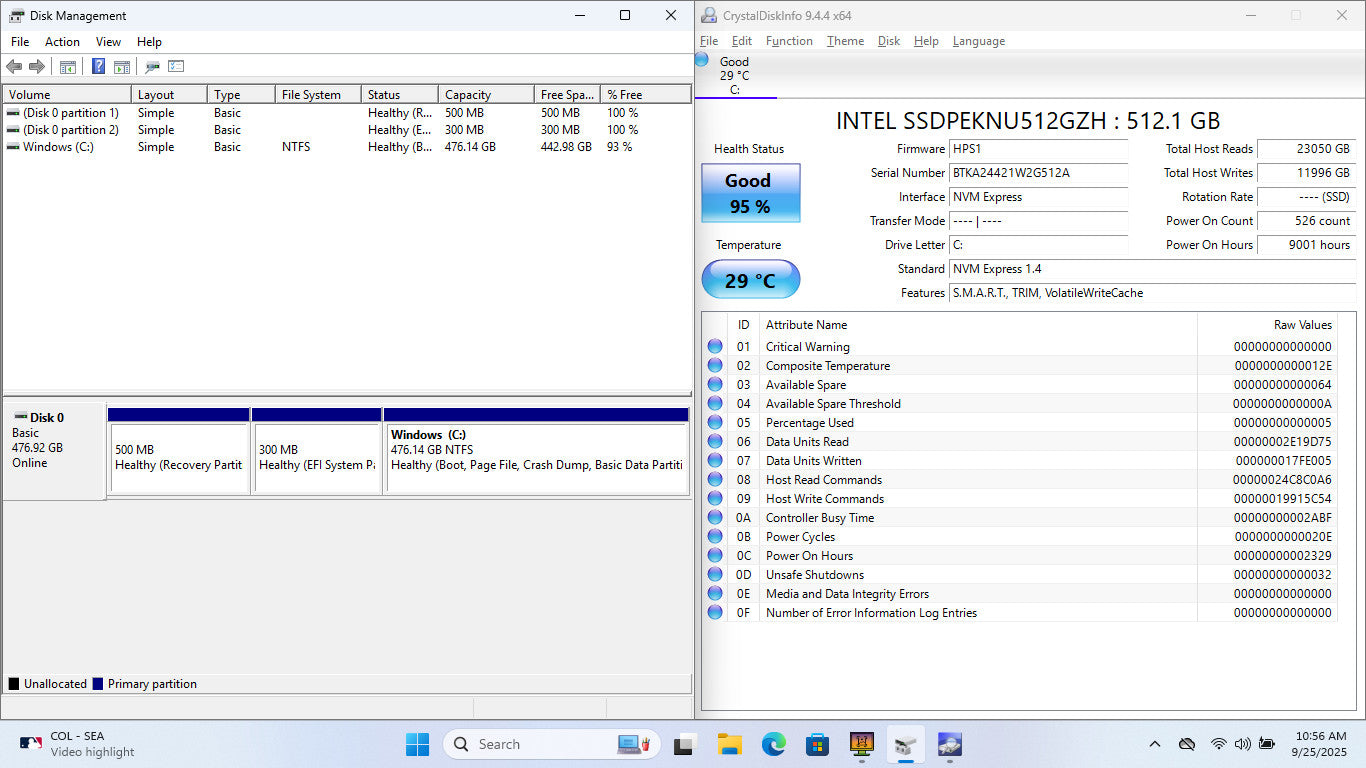
Task: Select the C: drive tab showing Good 29 °C
Action: pos(734,76)
